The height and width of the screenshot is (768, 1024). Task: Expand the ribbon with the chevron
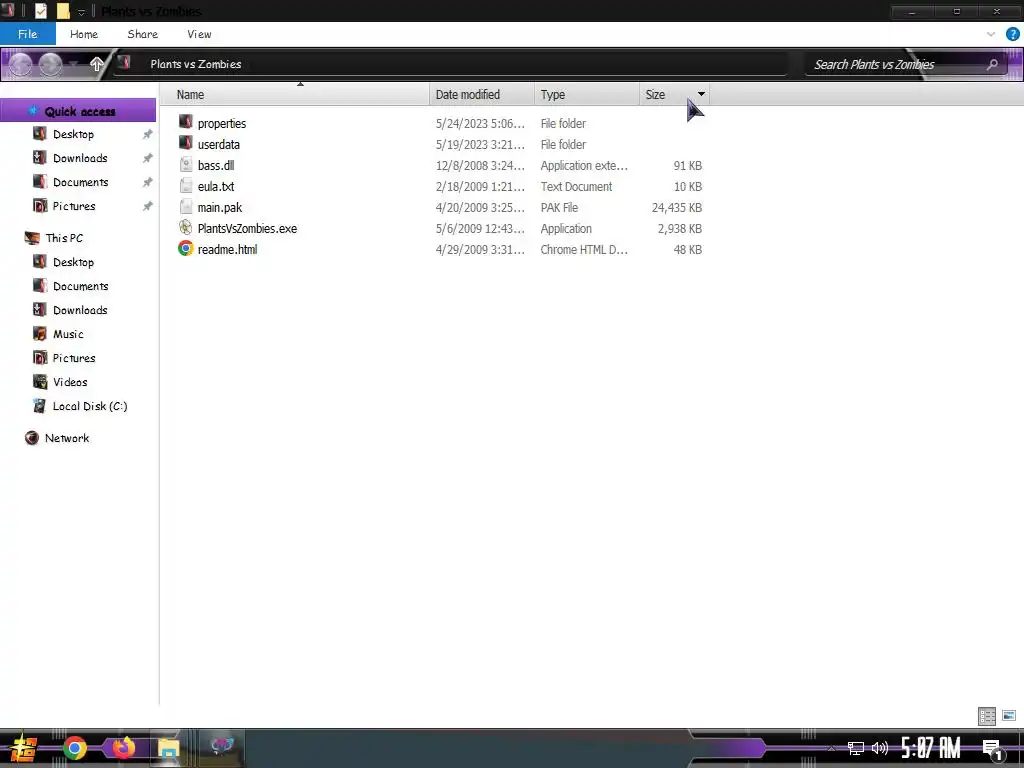(991, 34)
